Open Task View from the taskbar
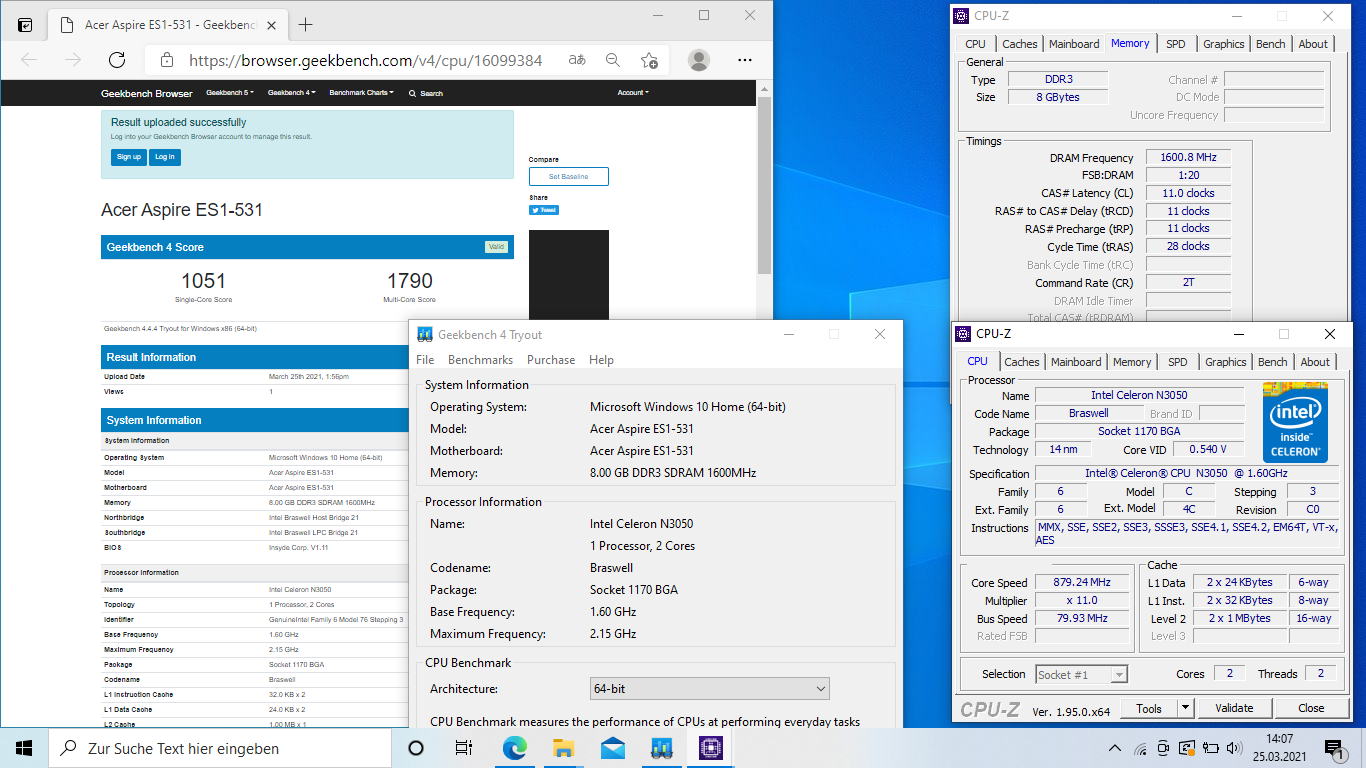1366x768 pixels. [x=464, y=748]
